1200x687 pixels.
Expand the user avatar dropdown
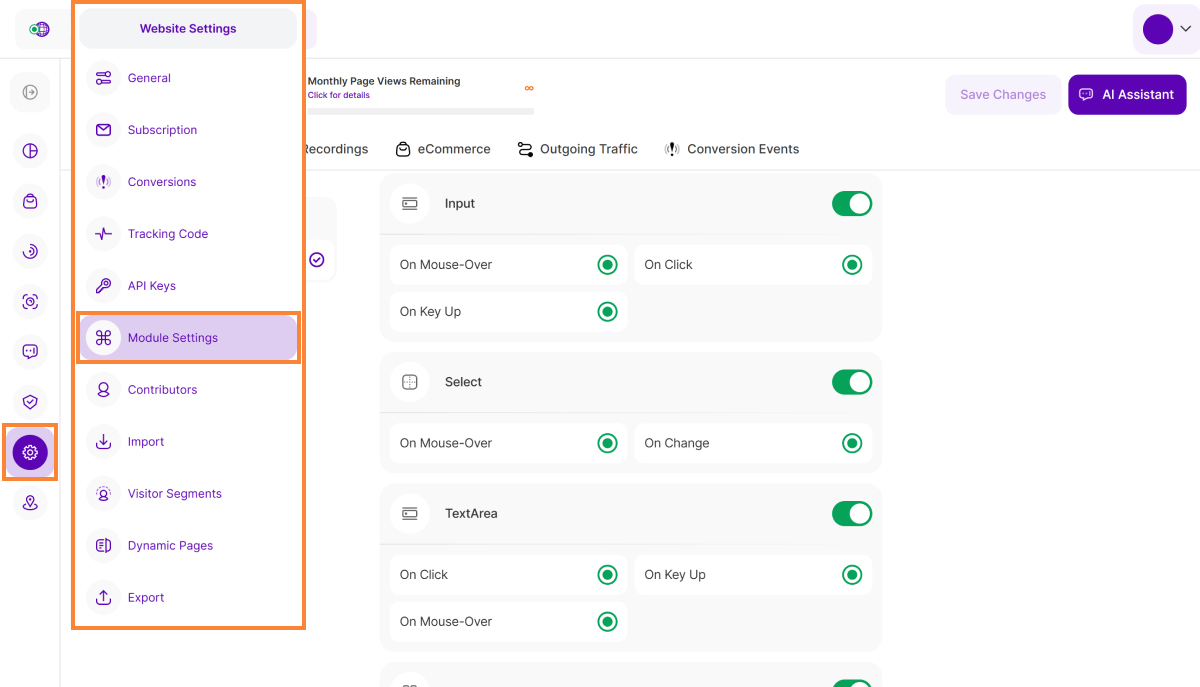click(x=1165, y=29)
